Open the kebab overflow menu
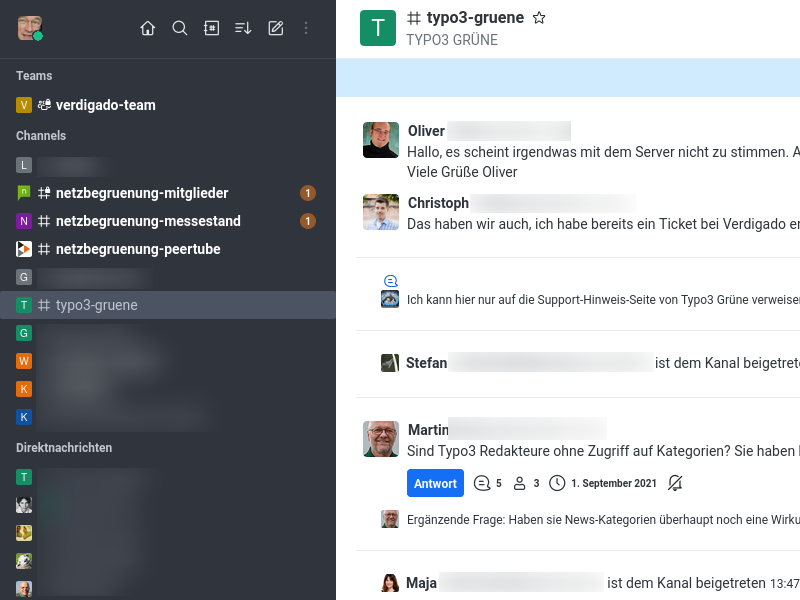This screenshot has width=800, height=600. coord(306,28)
